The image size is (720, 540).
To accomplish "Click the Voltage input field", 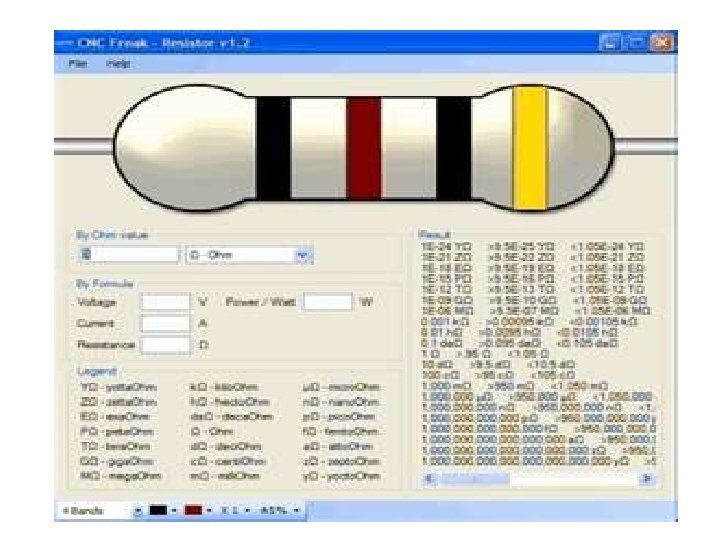I will pyautogui.click(x=165, y=302).
